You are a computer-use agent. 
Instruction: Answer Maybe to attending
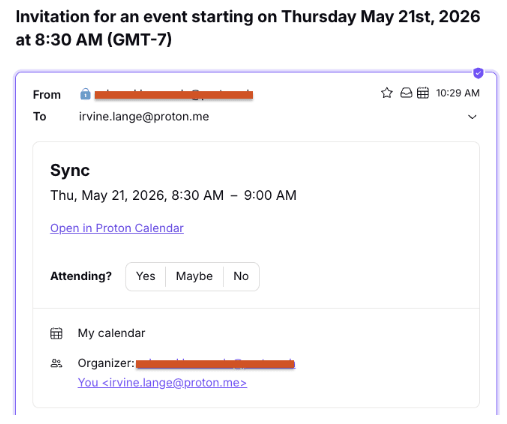point(194,276)
